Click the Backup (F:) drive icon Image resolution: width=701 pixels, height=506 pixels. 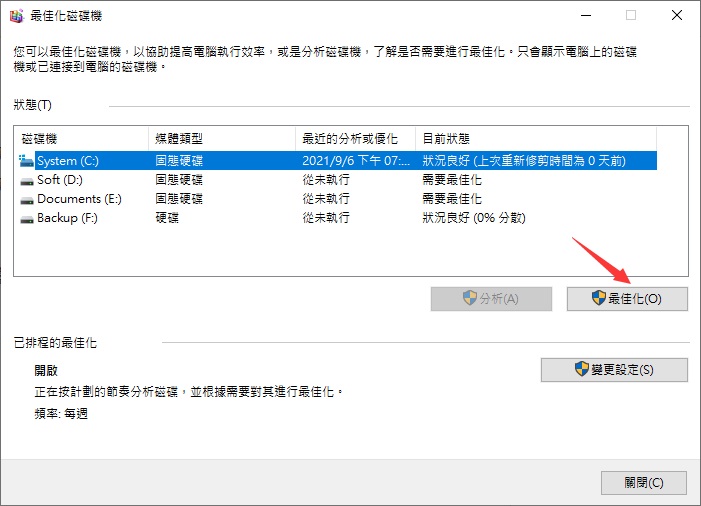click(x=27, y=219)
